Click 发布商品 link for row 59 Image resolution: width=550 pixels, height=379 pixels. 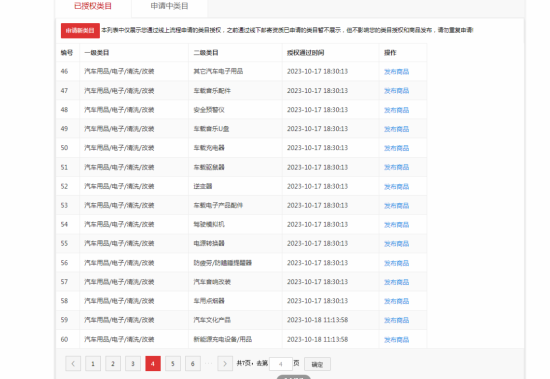pyautogui.click(x=396, y=320)
